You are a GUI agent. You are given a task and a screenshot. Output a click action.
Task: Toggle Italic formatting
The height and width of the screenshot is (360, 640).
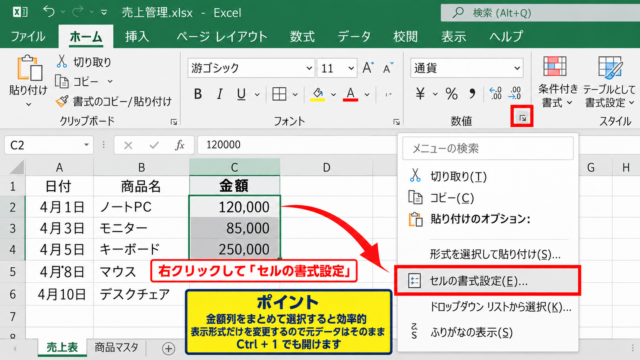(220, 94)
